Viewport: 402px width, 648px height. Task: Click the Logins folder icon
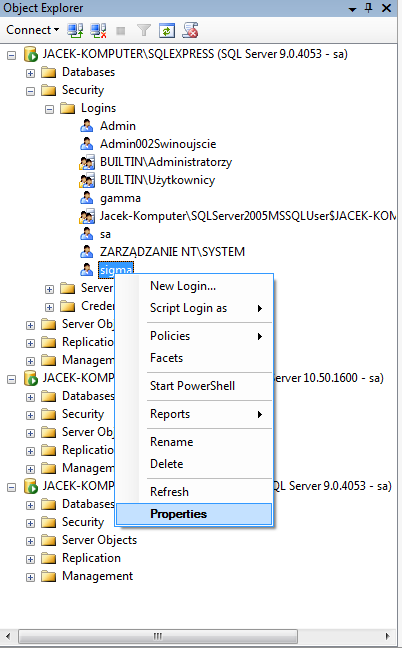(x=68, y=108)
